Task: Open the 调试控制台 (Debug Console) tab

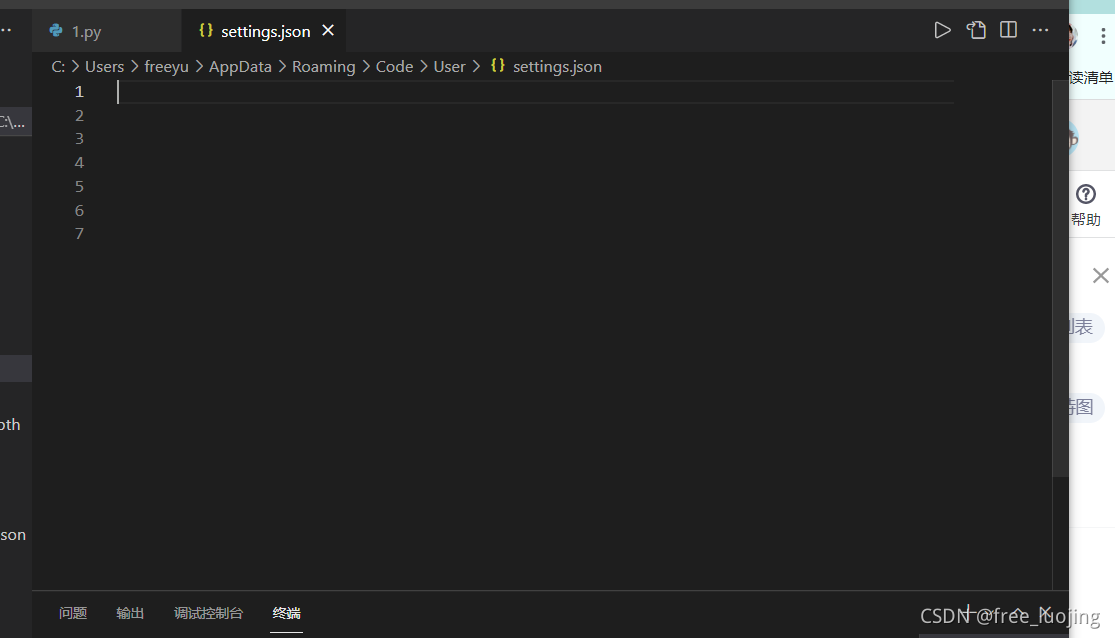Action: pos(208,613)
